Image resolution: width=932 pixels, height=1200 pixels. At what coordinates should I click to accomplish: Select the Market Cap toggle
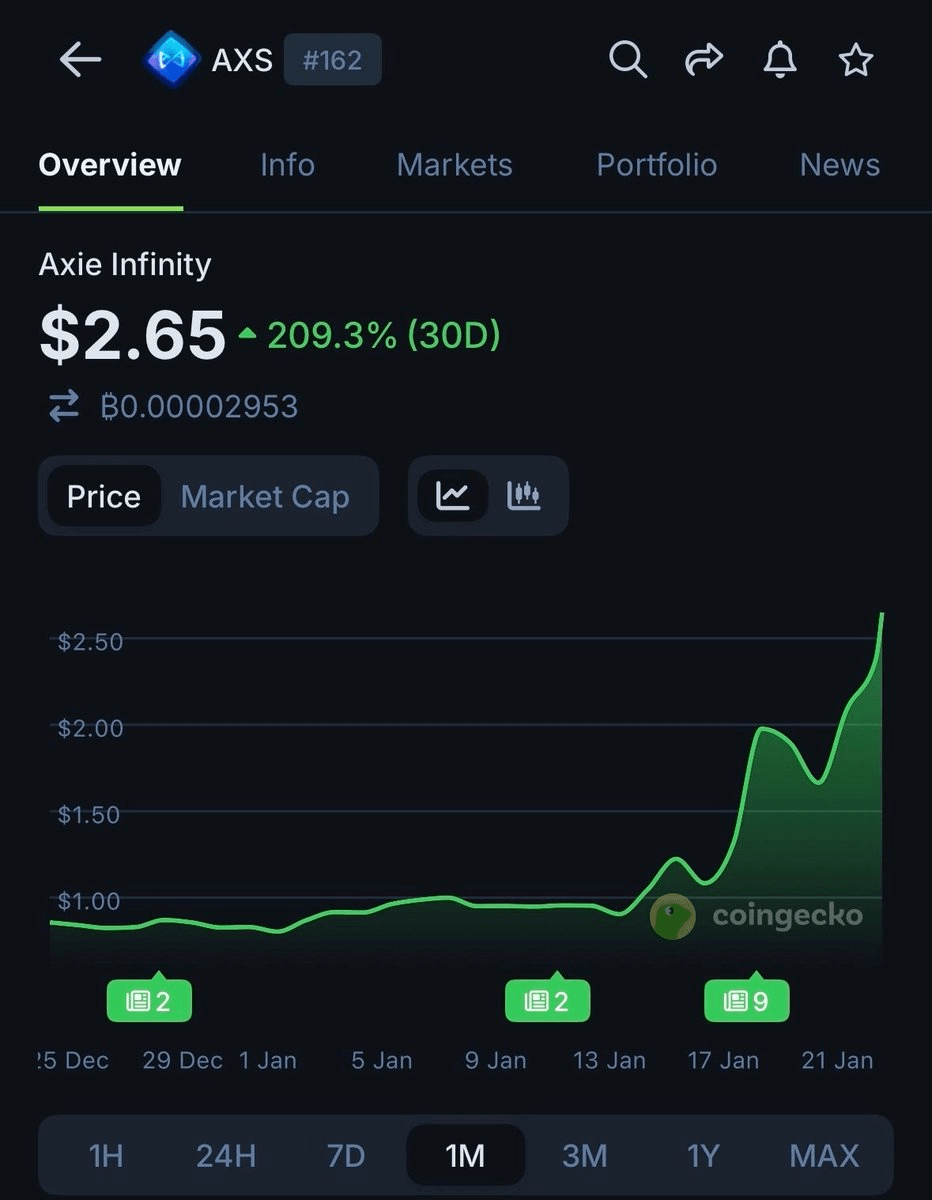pyautogui.click(x=265, y=496)
